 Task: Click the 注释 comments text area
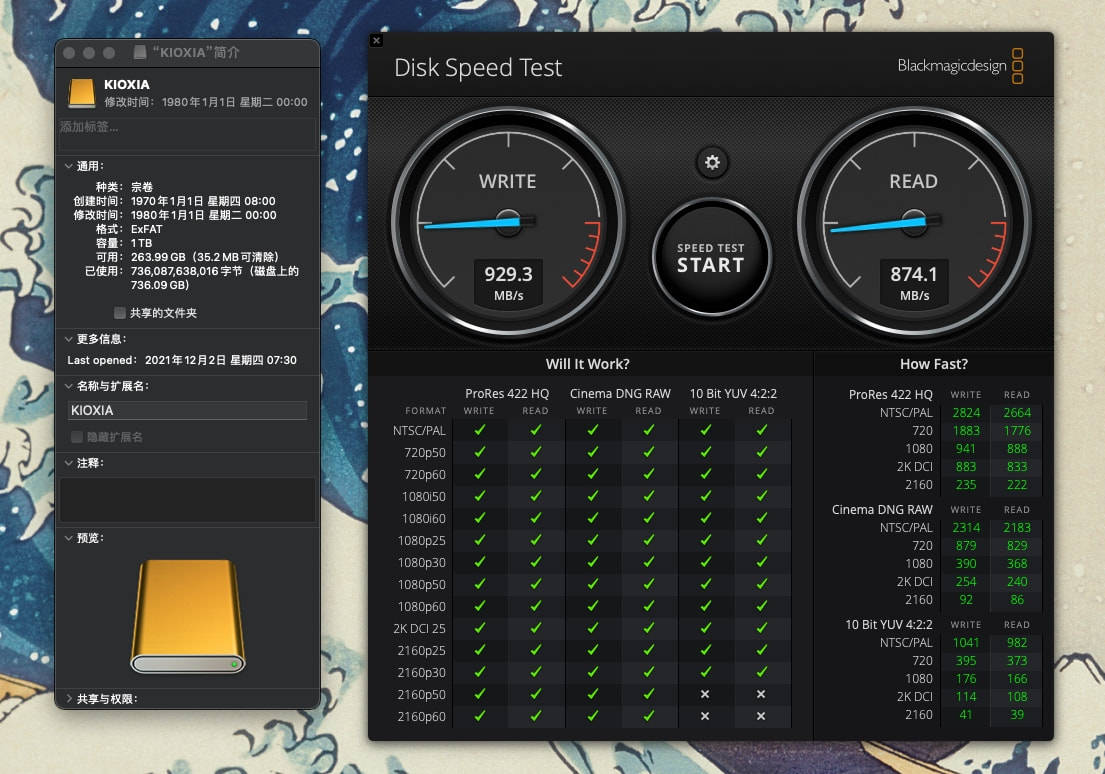point(187,499)
